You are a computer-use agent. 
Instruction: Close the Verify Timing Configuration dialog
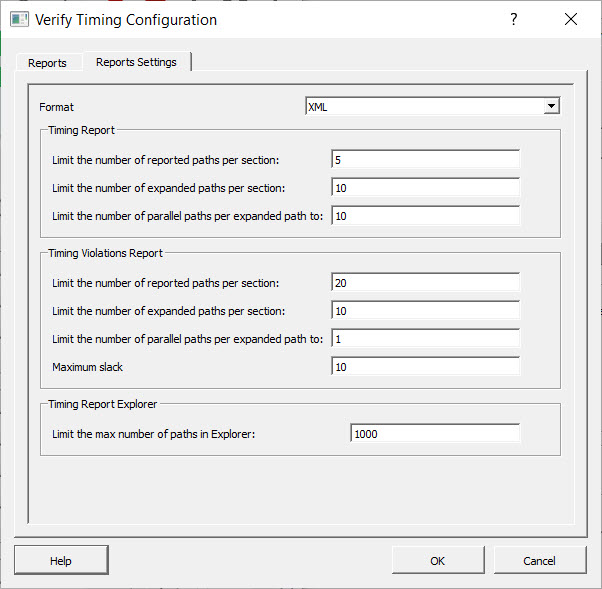click(x=571, y=19)
